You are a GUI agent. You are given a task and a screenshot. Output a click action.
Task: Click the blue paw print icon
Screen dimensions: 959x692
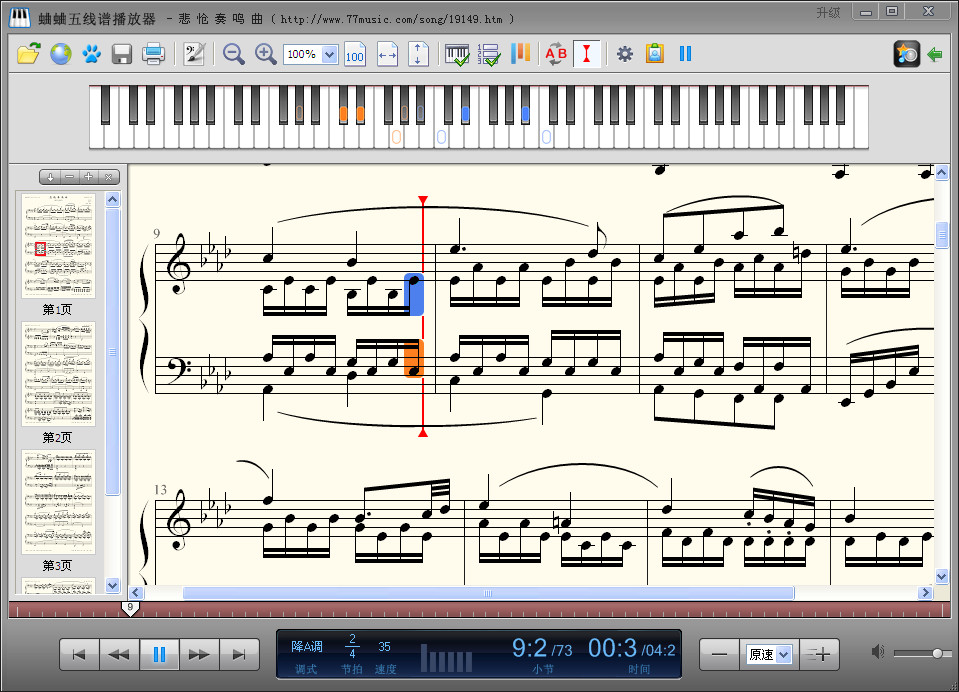91,54
